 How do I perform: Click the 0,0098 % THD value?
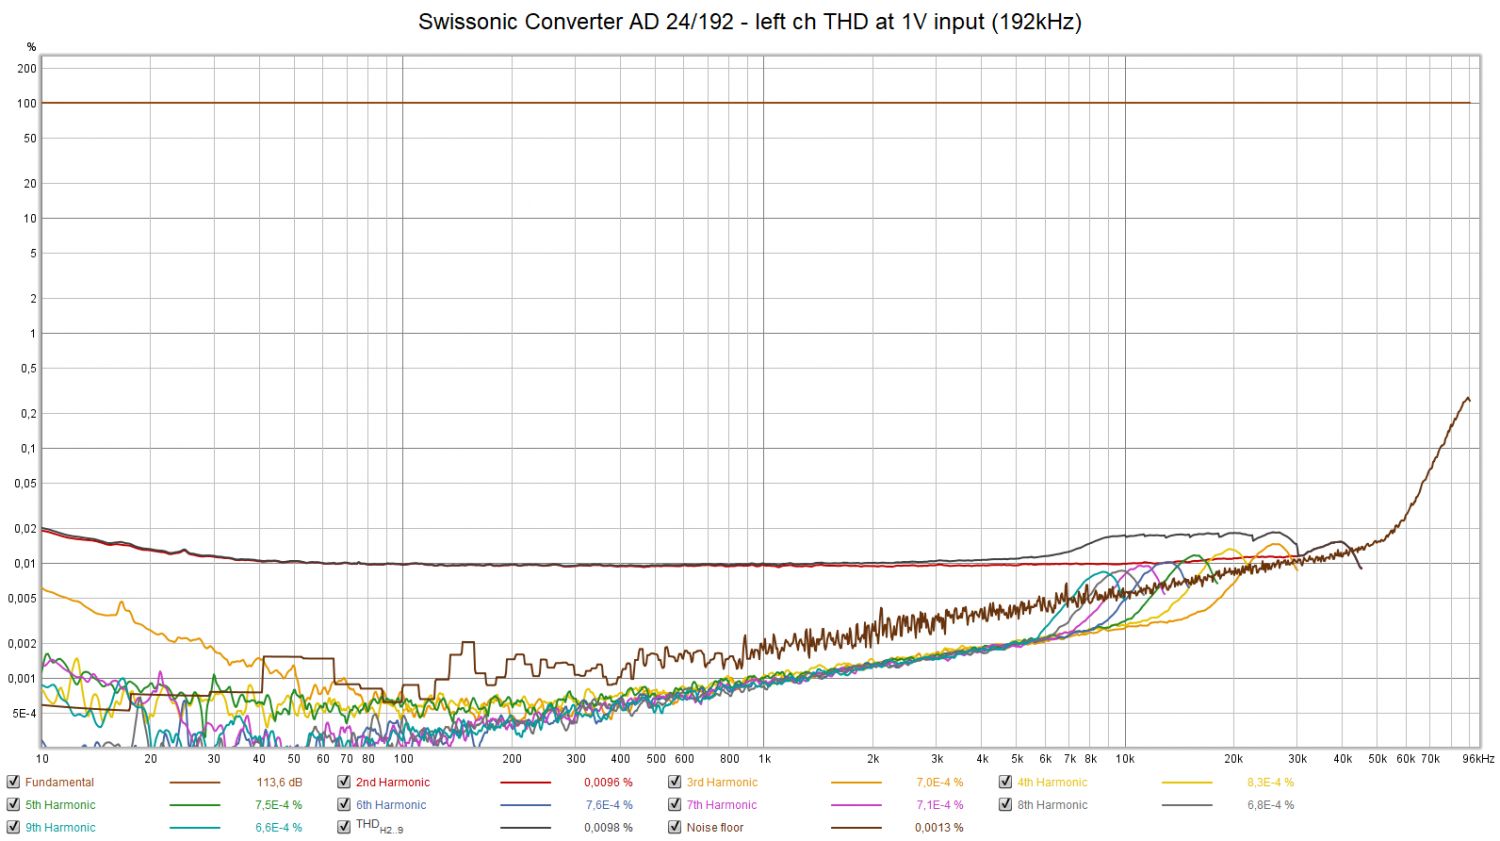(608, 827)
